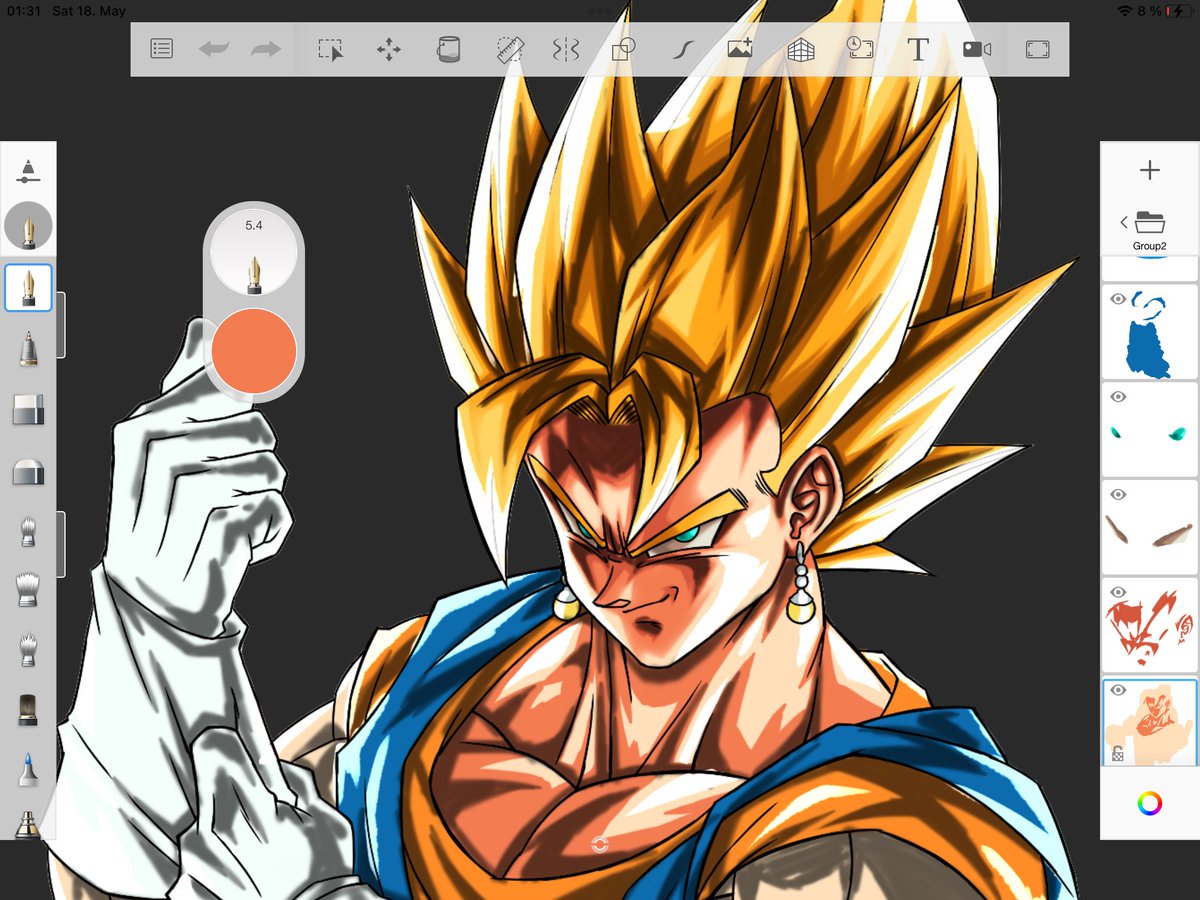Hide the teal eyes layer
The height and width of the screenshot is (900, 1200).
click(x=1118, y=397)
